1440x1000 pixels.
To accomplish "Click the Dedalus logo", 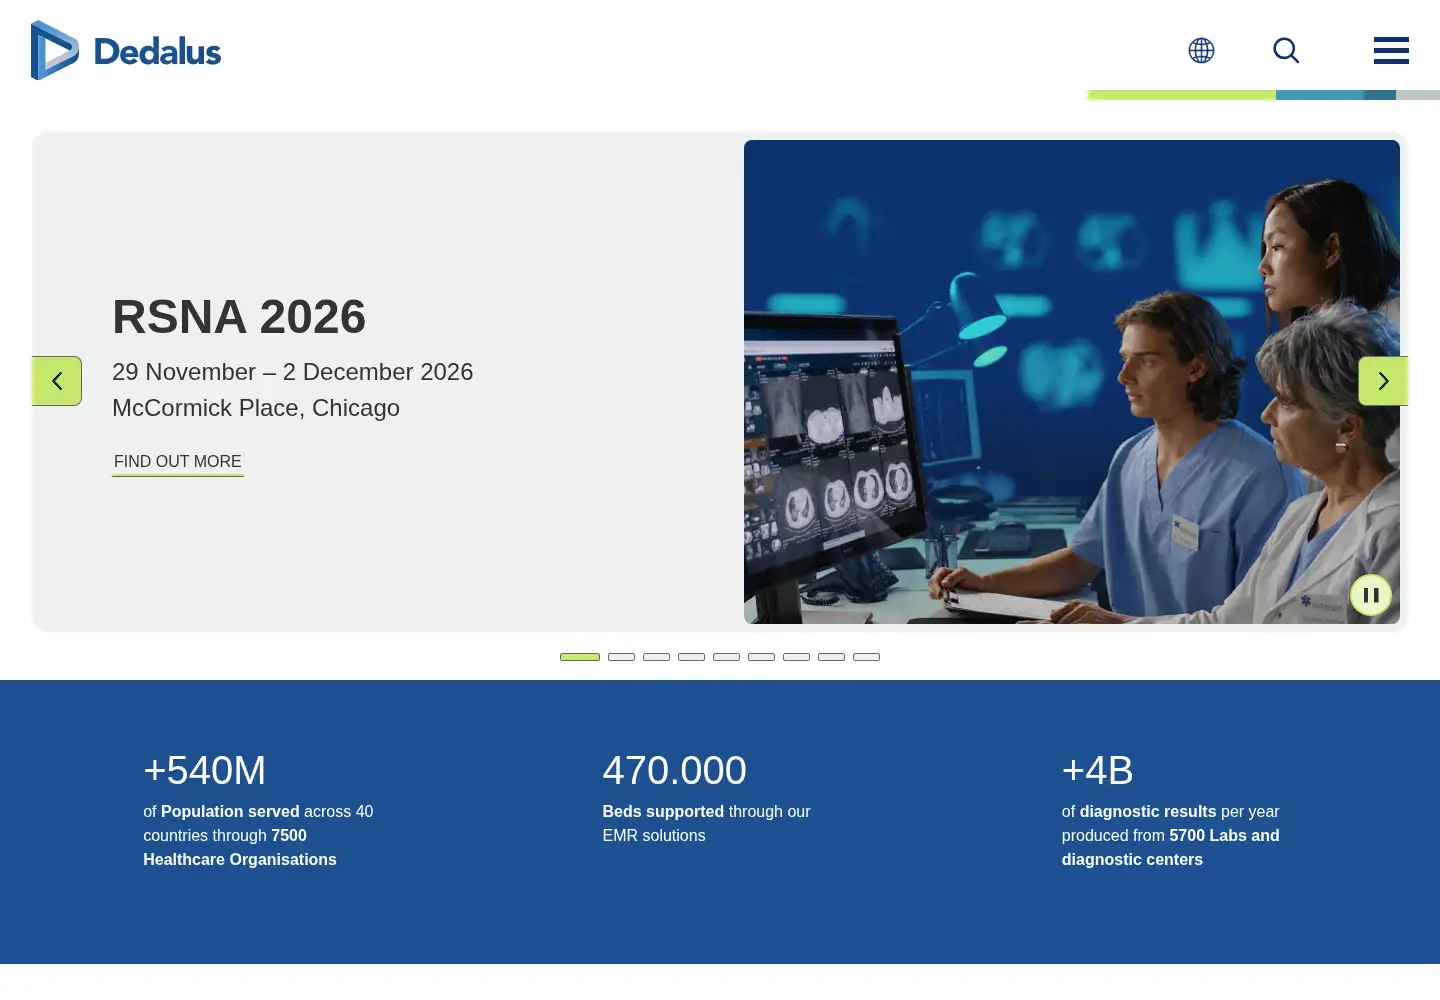I will pyautogui.click(x=126, y=50).
